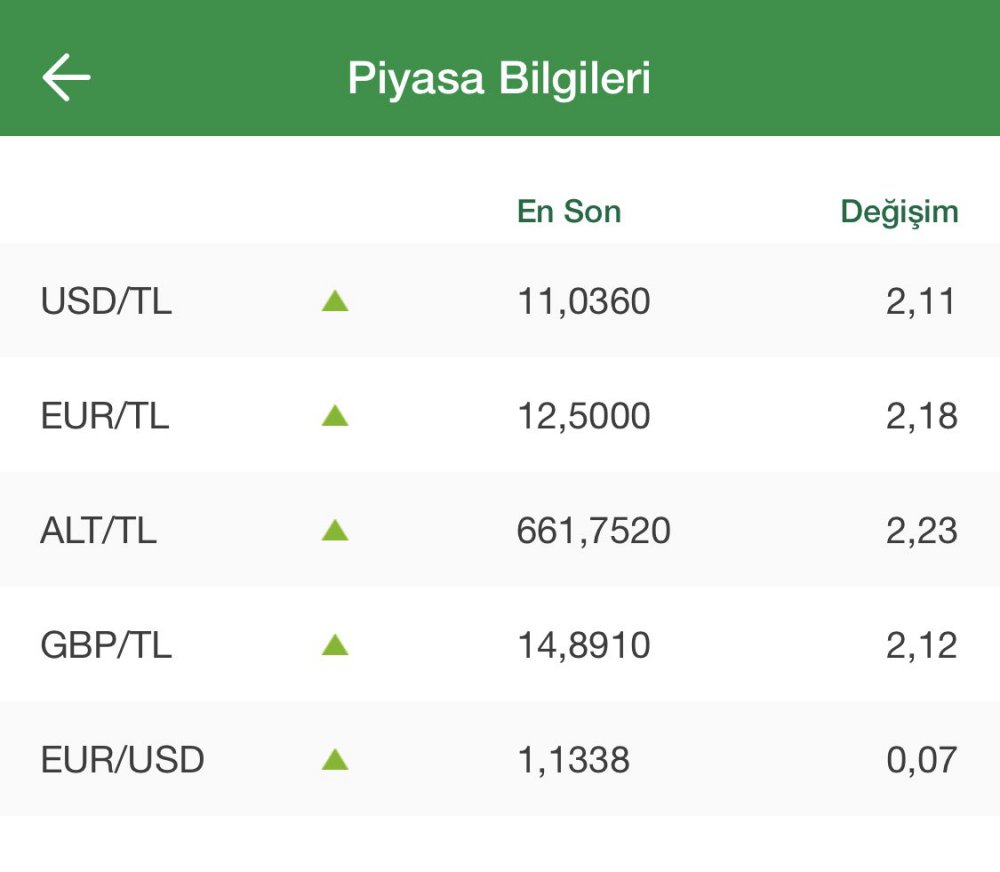The image size is (1000, 872).
Task: Click the EUR/USD change value 0,07
Action: tap(921, 761)
